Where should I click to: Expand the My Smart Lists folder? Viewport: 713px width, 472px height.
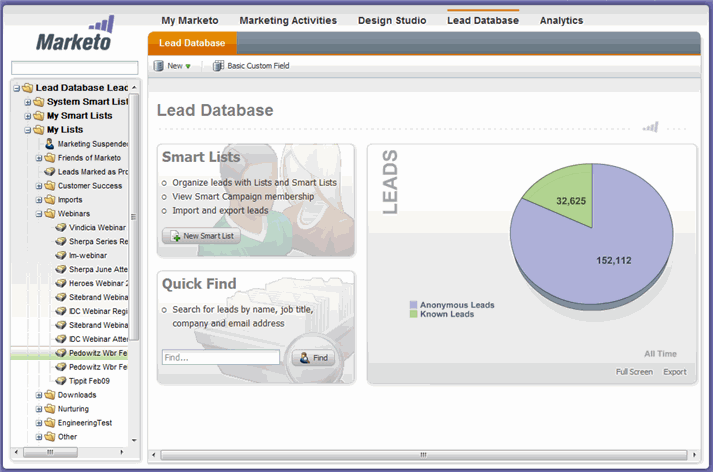point(28,116)
